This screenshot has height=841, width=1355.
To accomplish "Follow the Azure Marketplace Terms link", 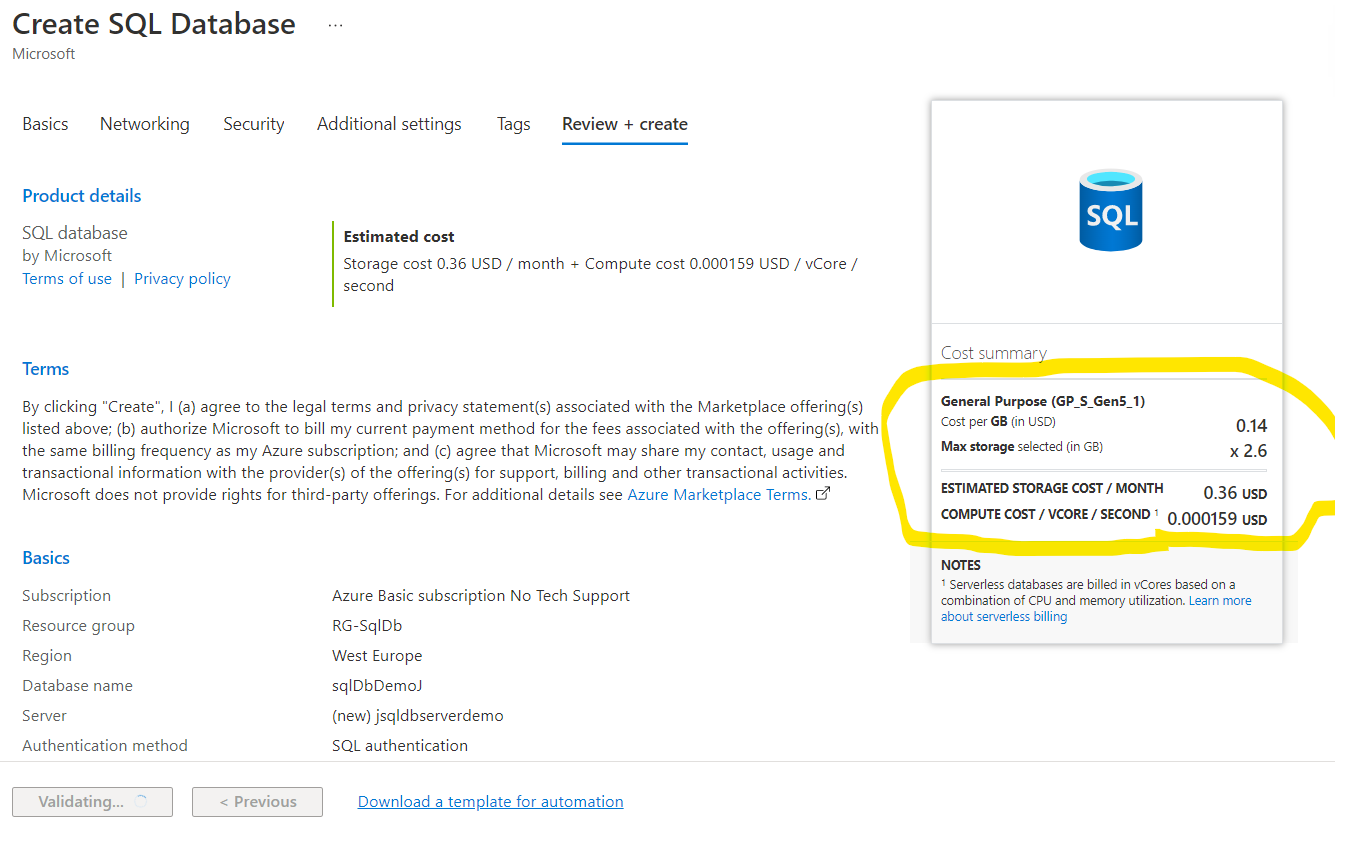I will pos(719,495).
